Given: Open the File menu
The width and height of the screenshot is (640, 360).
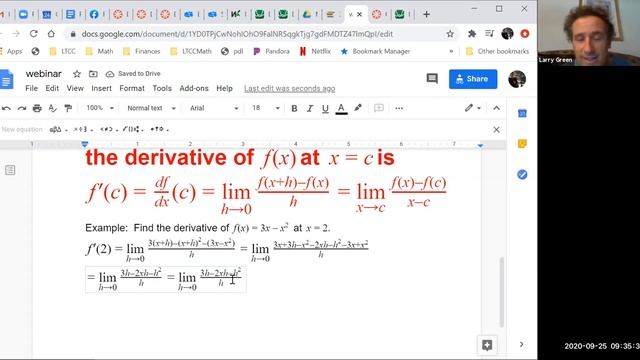Looking at the screenshot, I should (31, 88).
